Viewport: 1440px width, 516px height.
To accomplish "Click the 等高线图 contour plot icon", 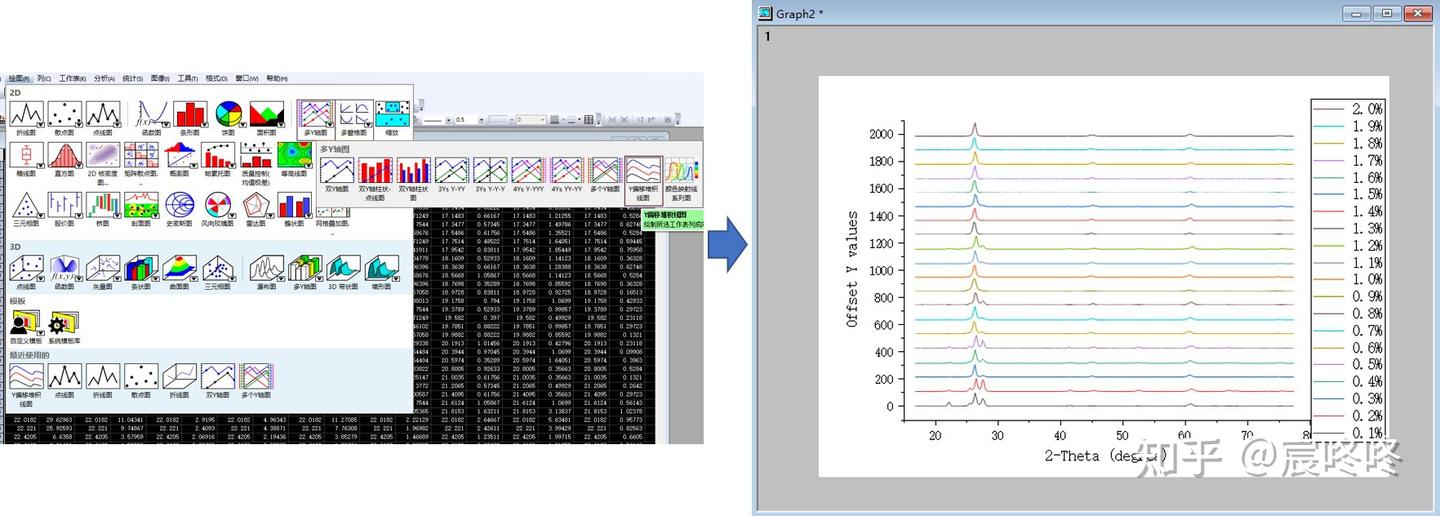I will coord(294,155).
